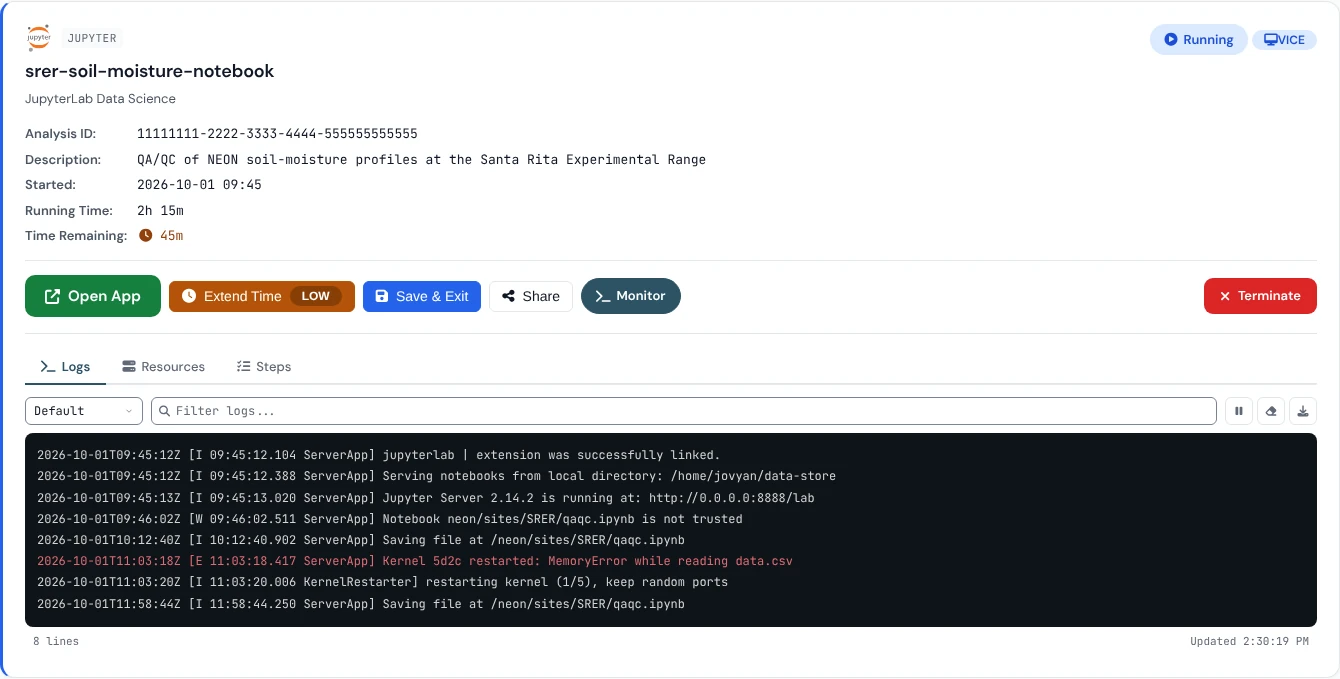Click the 45m time remaining value
Image resolution: width=1340 pixels, height=679 pixels.
pos(171,236)
